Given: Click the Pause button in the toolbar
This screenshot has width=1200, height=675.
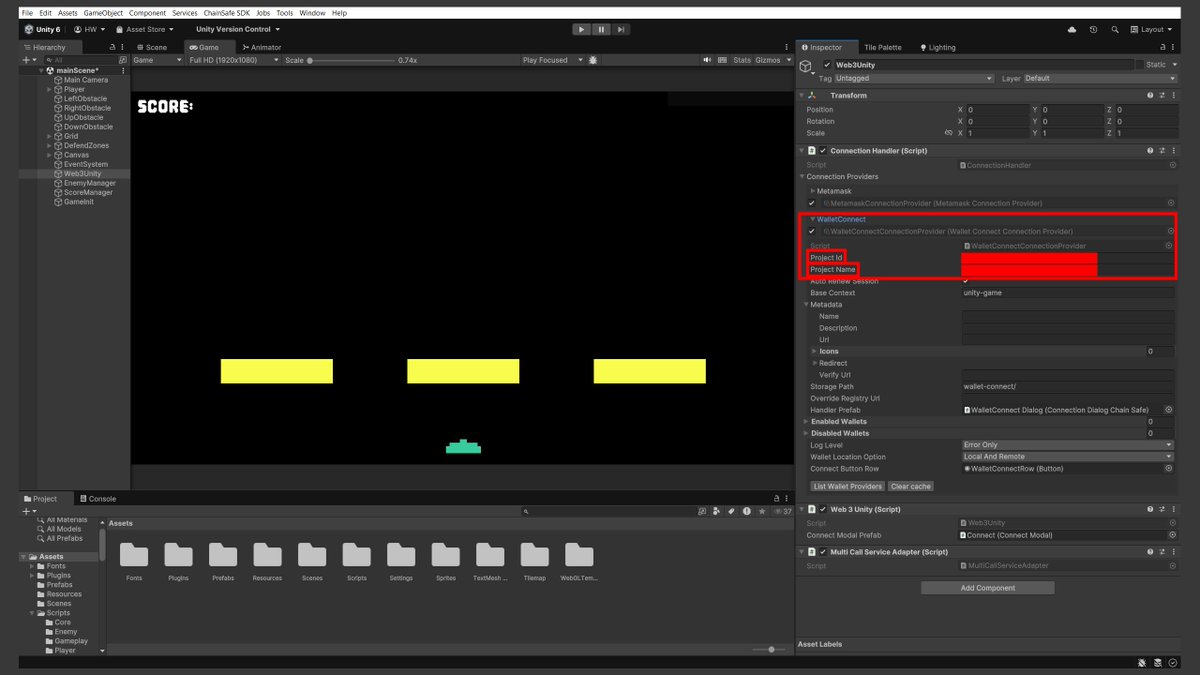Looking at the screenshot, I should [601, 30].
